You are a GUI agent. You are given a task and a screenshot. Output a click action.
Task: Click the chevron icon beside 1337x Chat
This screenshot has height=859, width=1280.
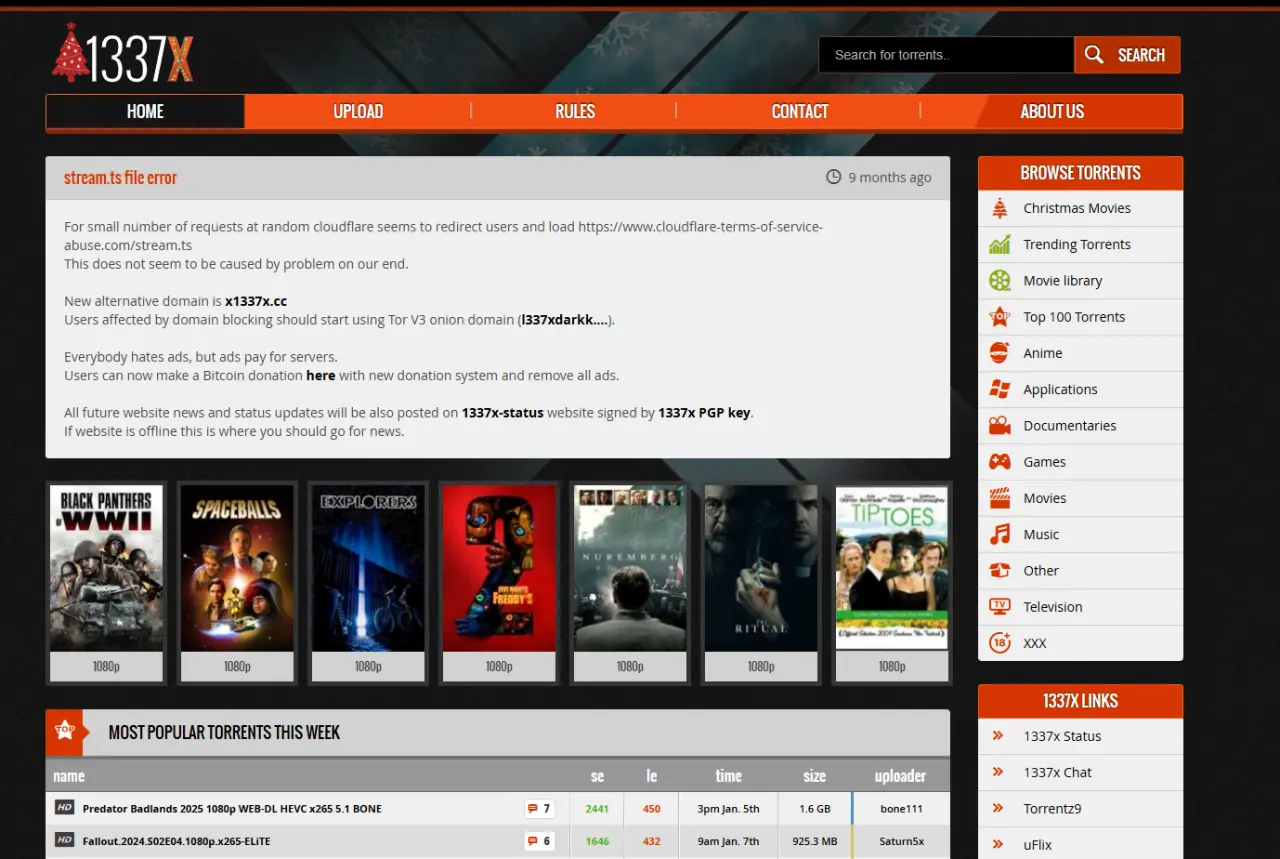point(998,772)
